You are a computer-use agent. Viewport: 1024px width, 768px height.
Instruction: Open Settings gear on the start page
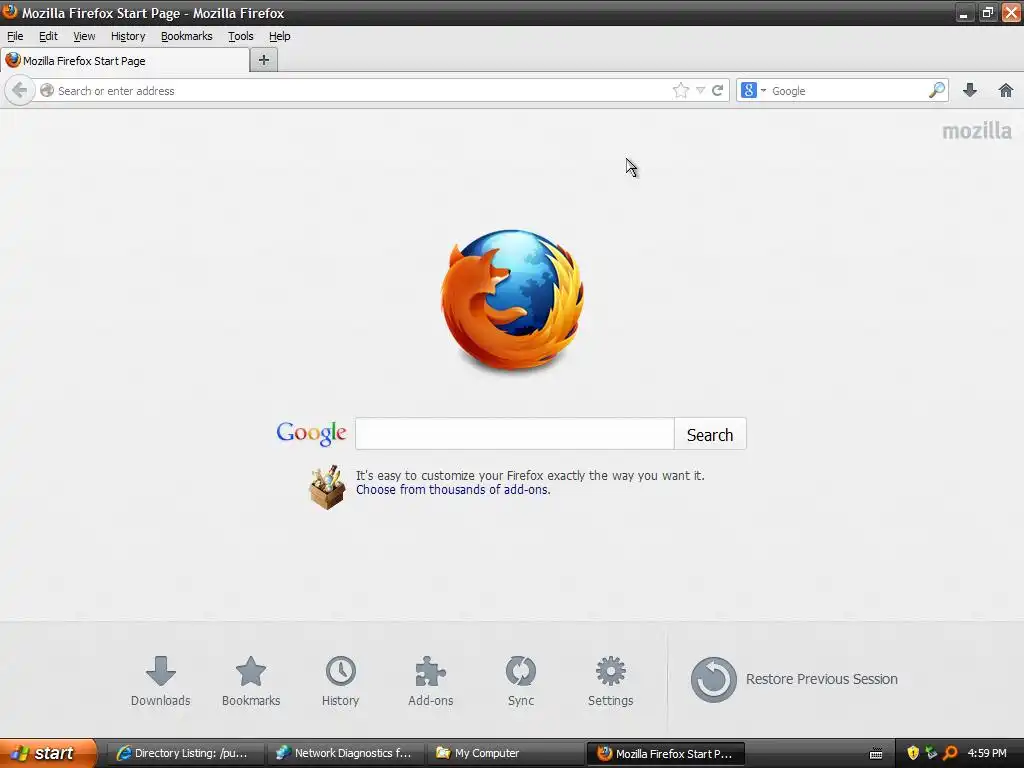click(611, 681)
